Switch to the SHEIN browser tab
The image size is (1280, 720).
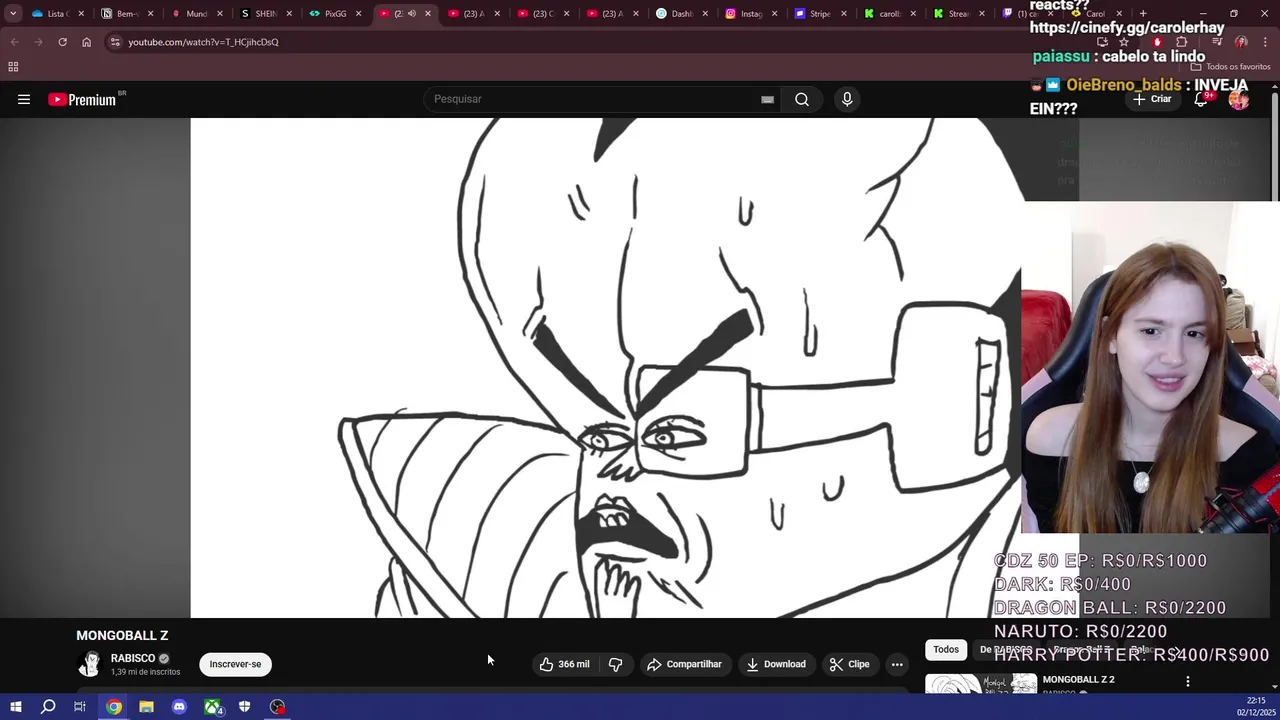tap(265, 14)
